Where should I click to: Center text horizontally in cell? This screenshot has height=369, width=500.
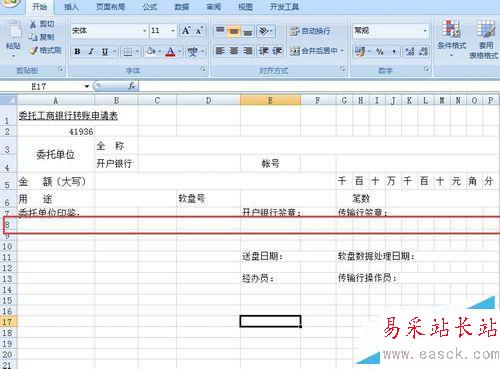(x=234, y=51)
